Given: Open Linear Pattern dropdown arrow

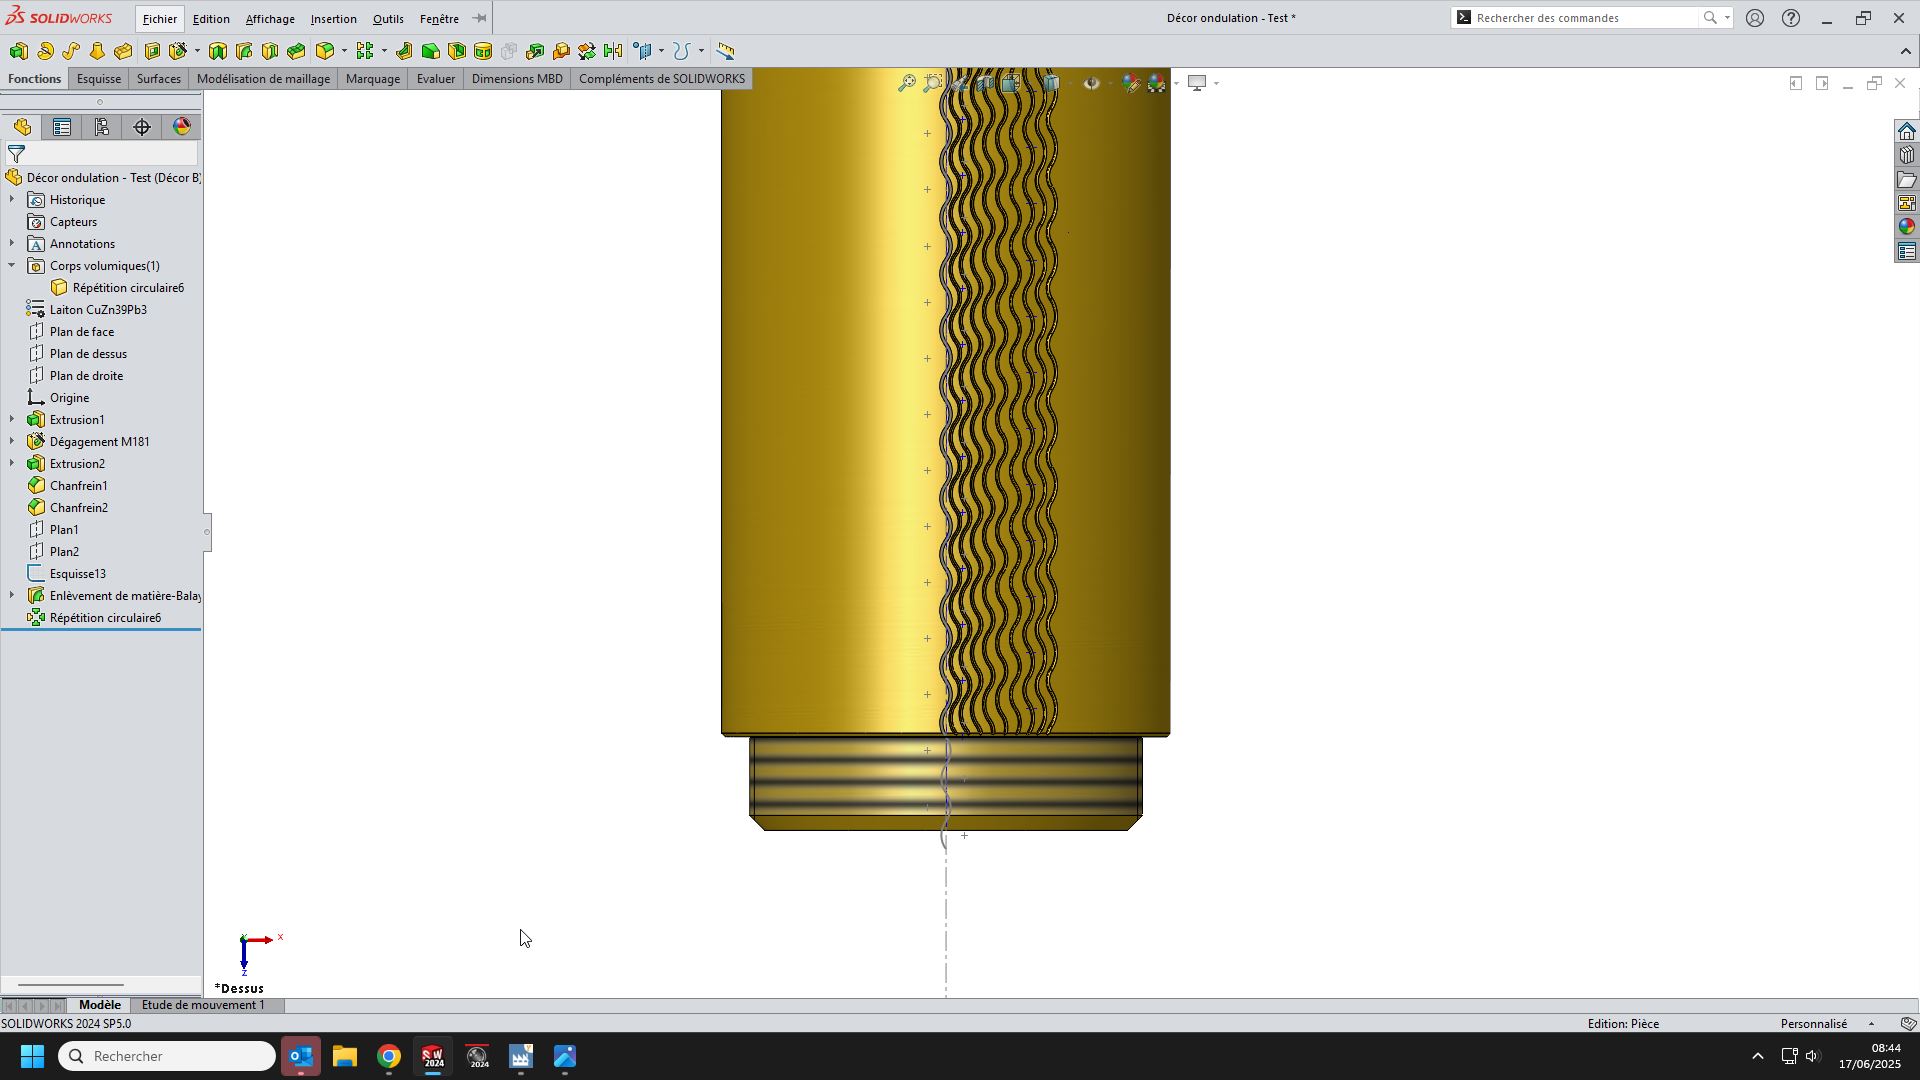Looking at the screenshot, I should [384, 51].
